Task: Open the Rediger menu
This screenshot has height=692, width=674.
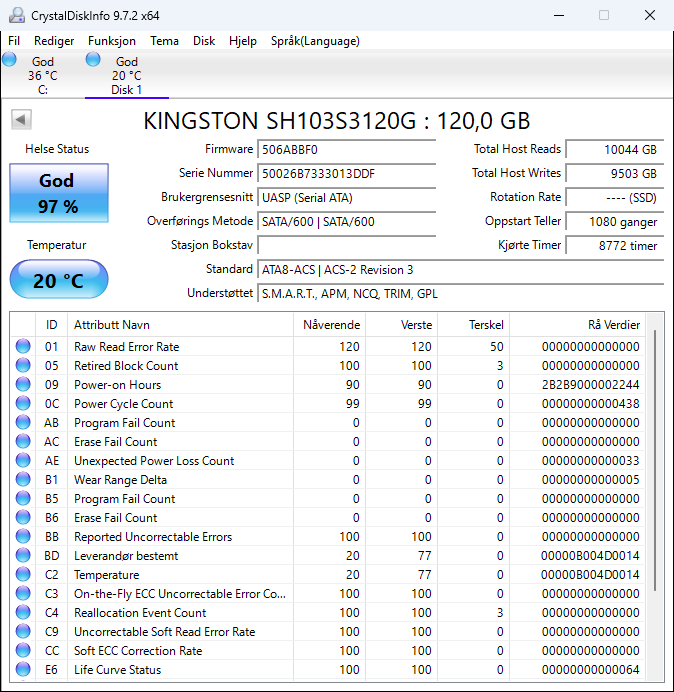Action: [54, 41]
